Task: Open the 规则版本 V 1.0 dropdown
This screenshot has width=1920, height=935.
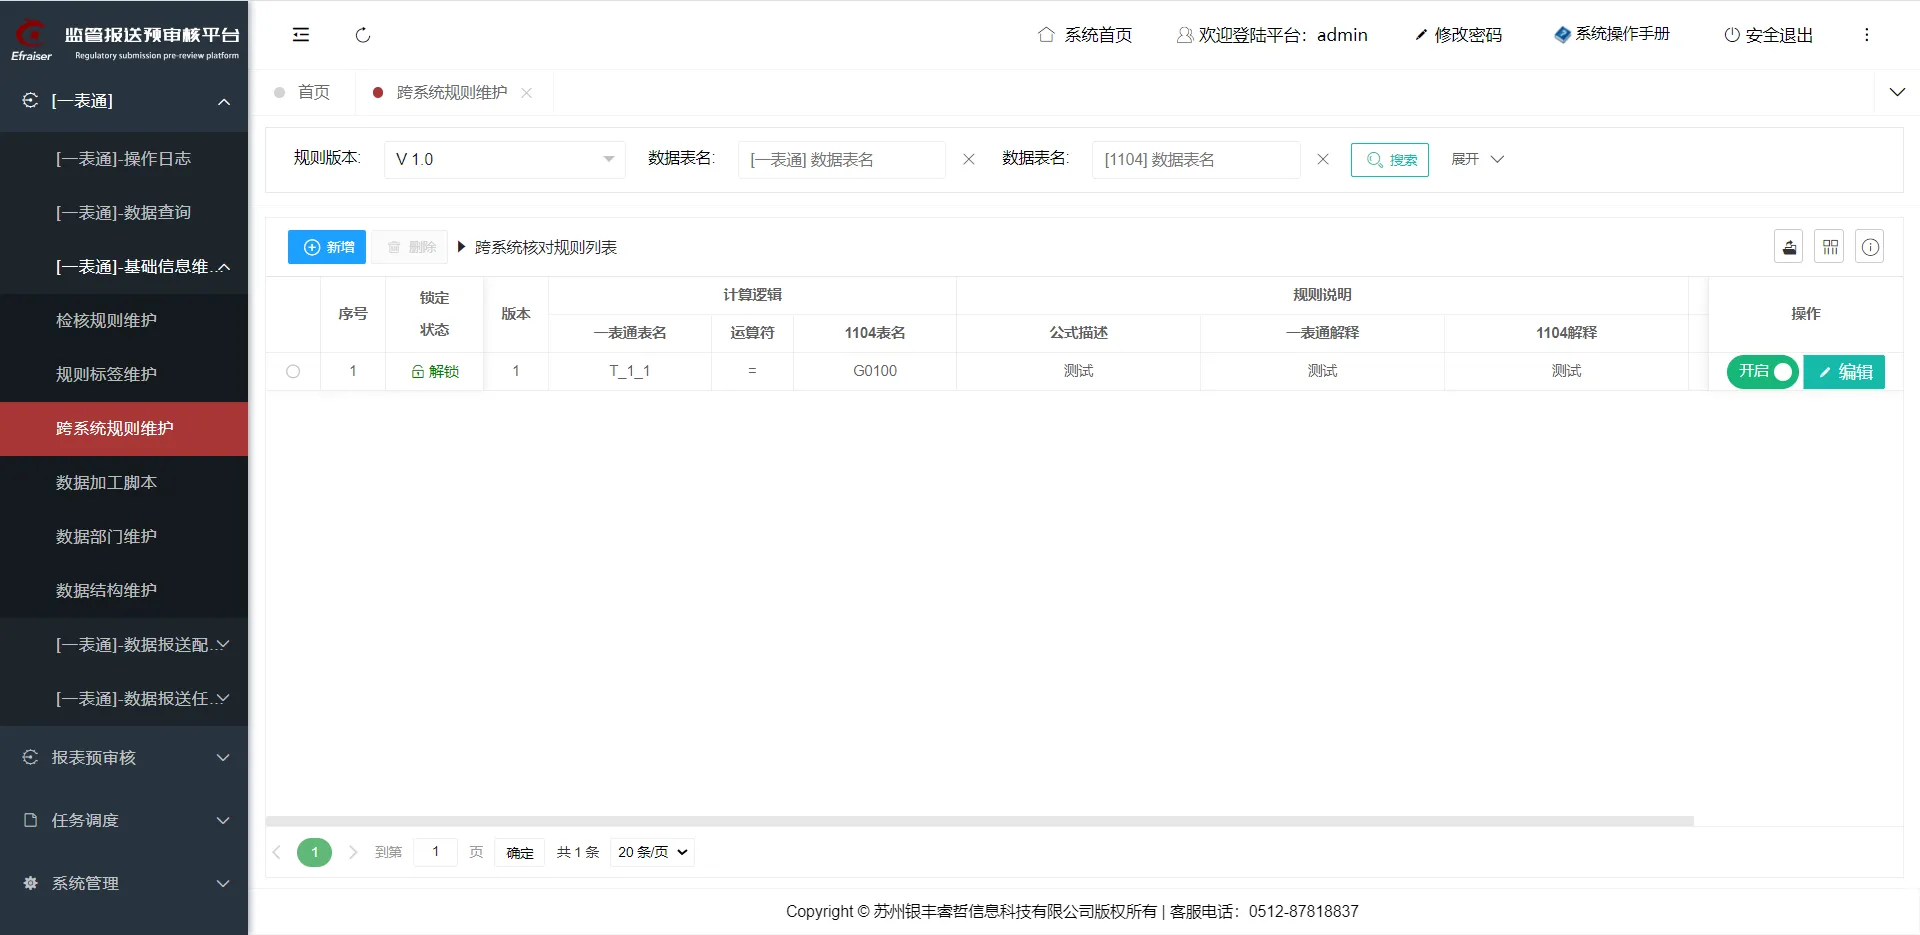Action: click(x=505, y=160)
